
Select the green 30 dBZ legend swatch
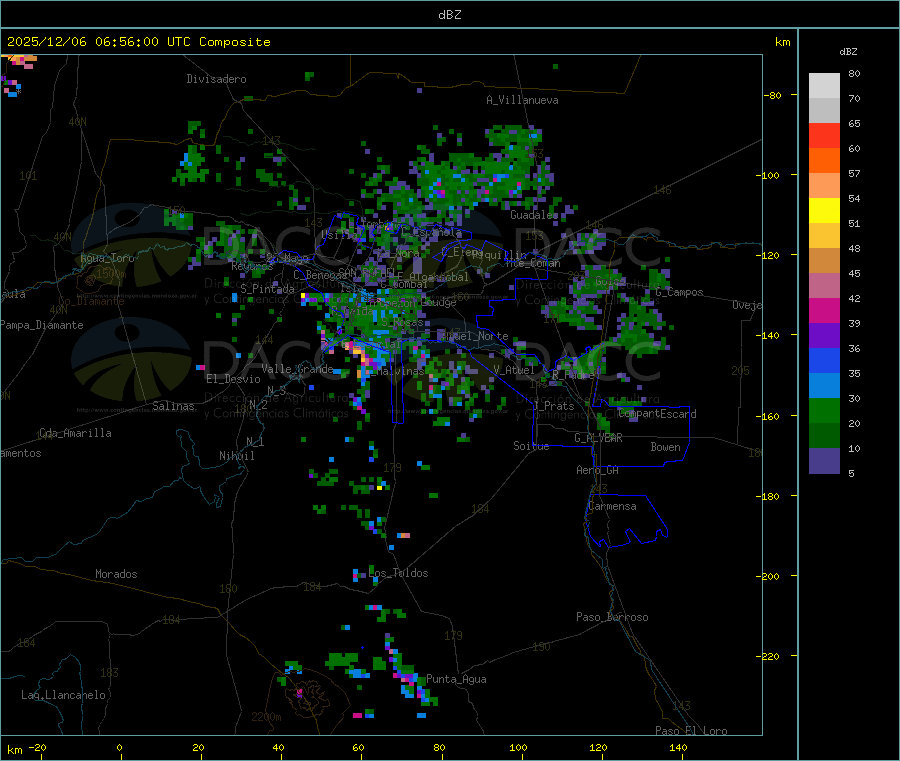tap(824, 410)
